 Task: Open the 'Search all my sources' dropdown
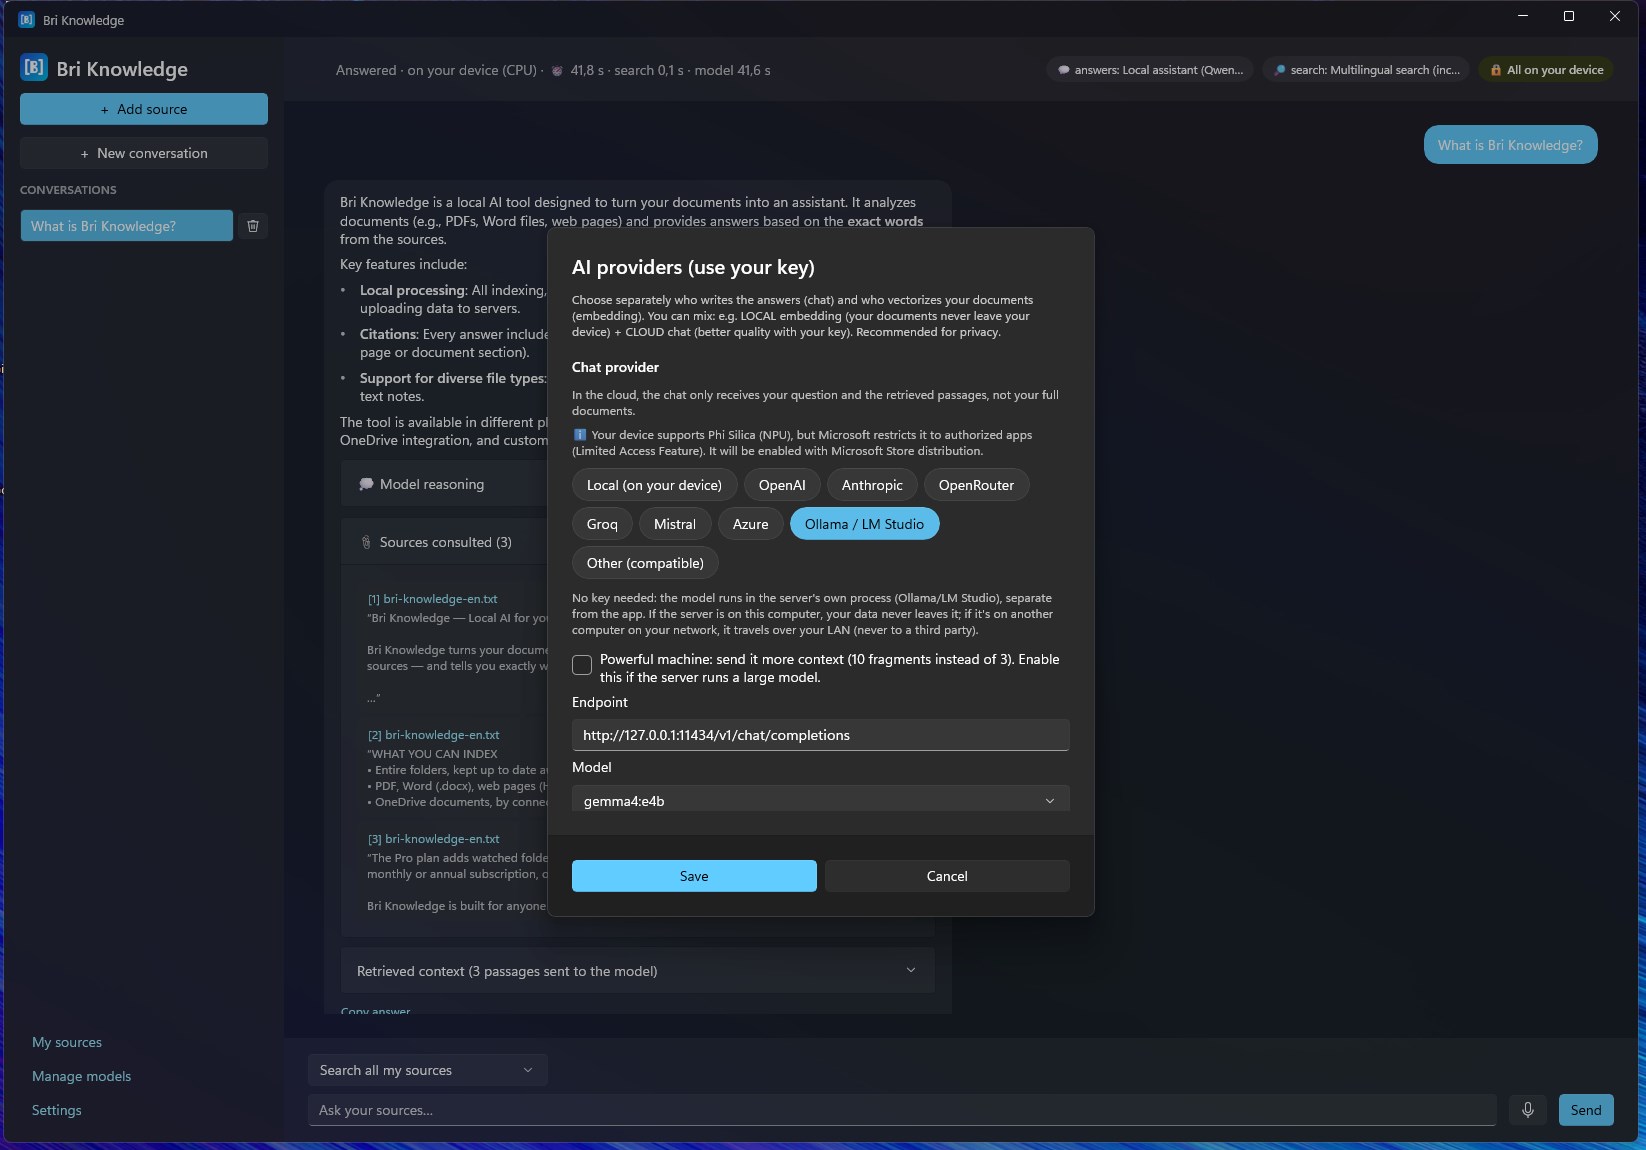pos(427,1070)
